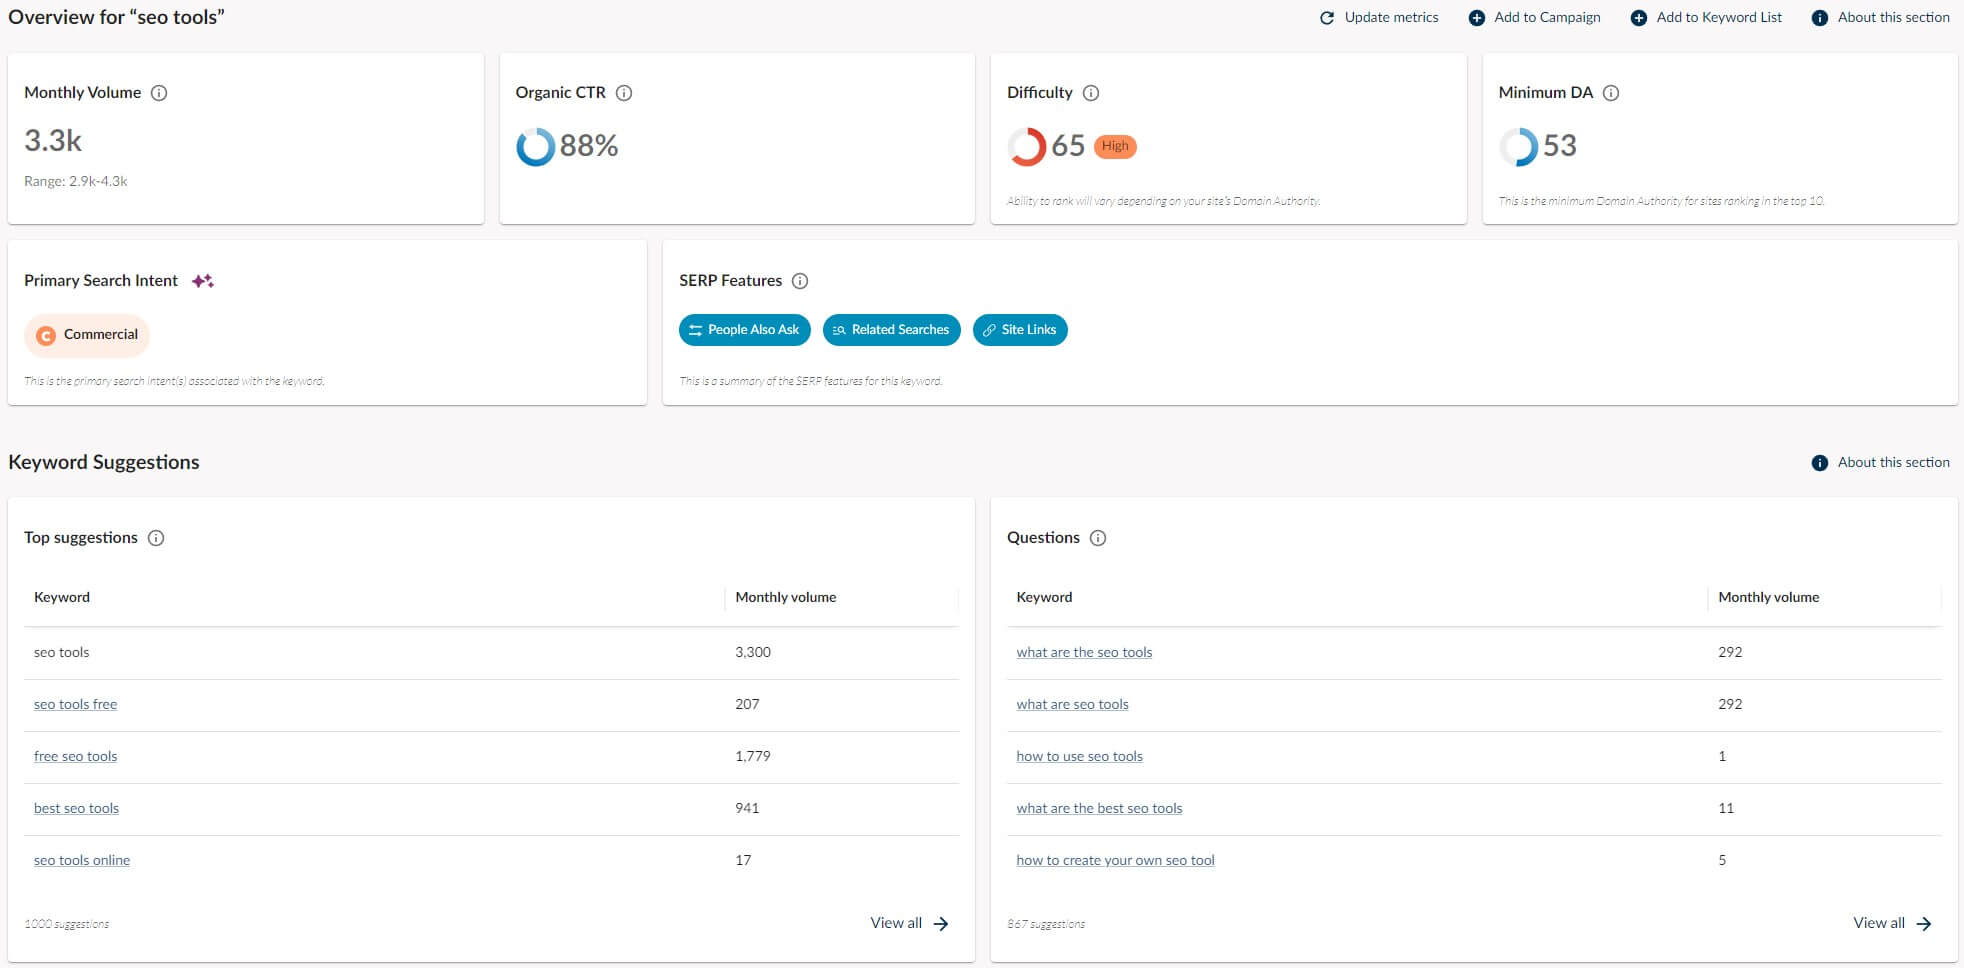Open the free seo tools keyword link
Viewport: 1964px width, 968px height.
tap(75, 756)
